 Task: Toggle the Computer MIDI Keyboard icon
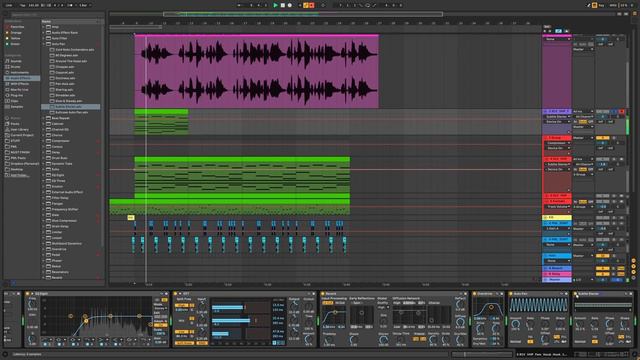tap(595, 5)
